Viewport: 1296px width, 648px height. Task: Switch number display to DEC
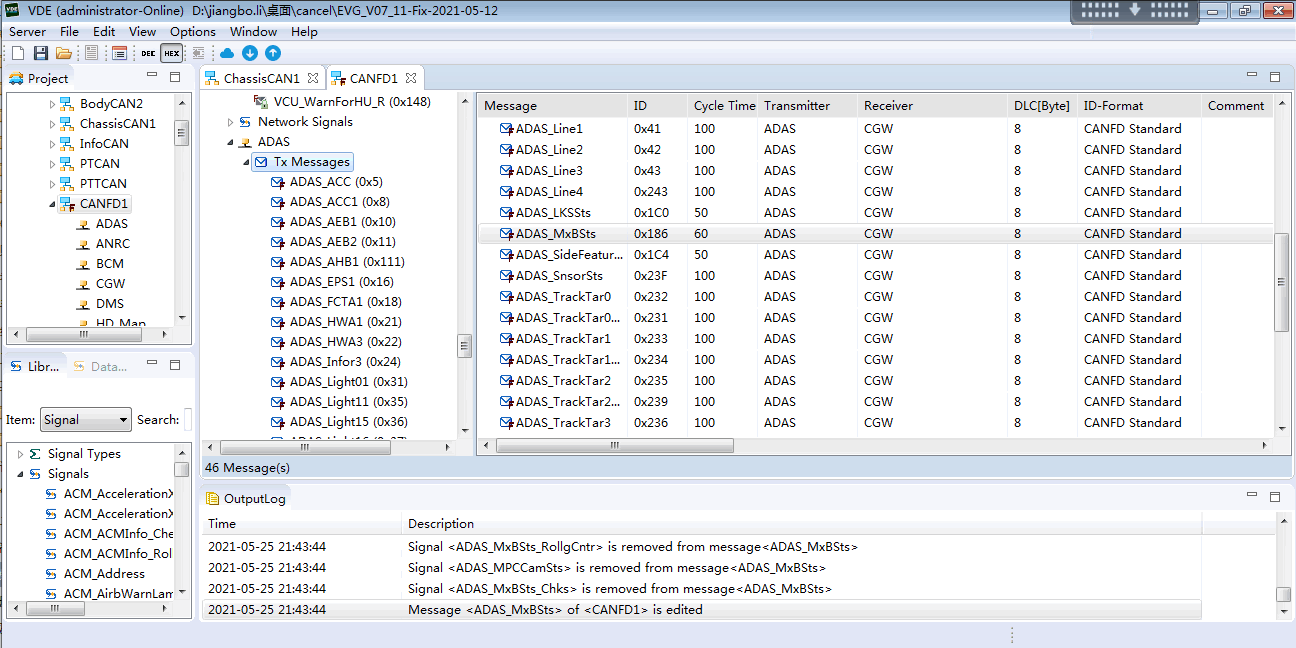[x=148, y=53]
